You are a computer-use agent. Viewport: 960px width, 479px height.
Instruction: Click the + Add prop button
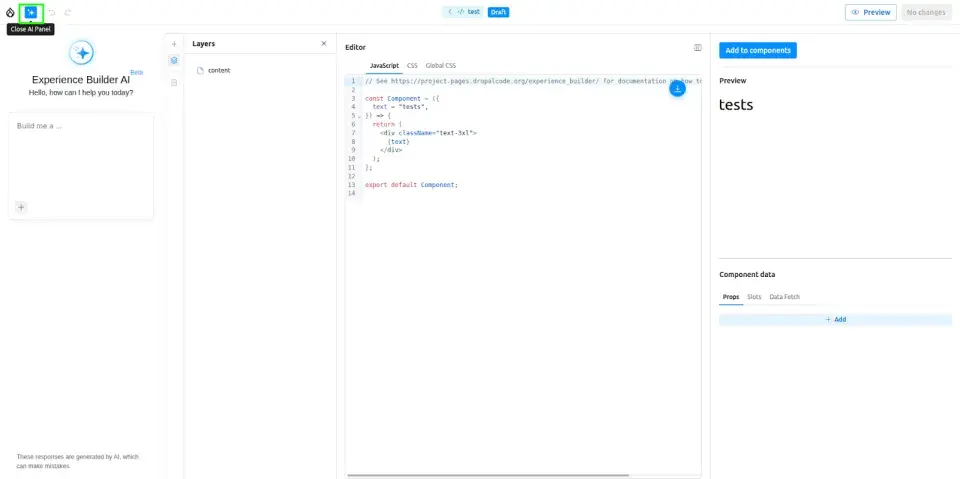[x=835, y=320]
